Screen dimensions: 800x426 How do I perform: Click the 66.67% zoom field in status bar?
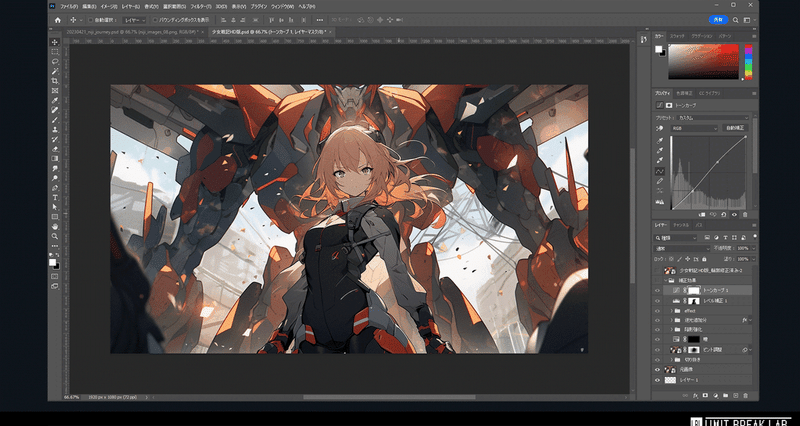click(71, 397)
